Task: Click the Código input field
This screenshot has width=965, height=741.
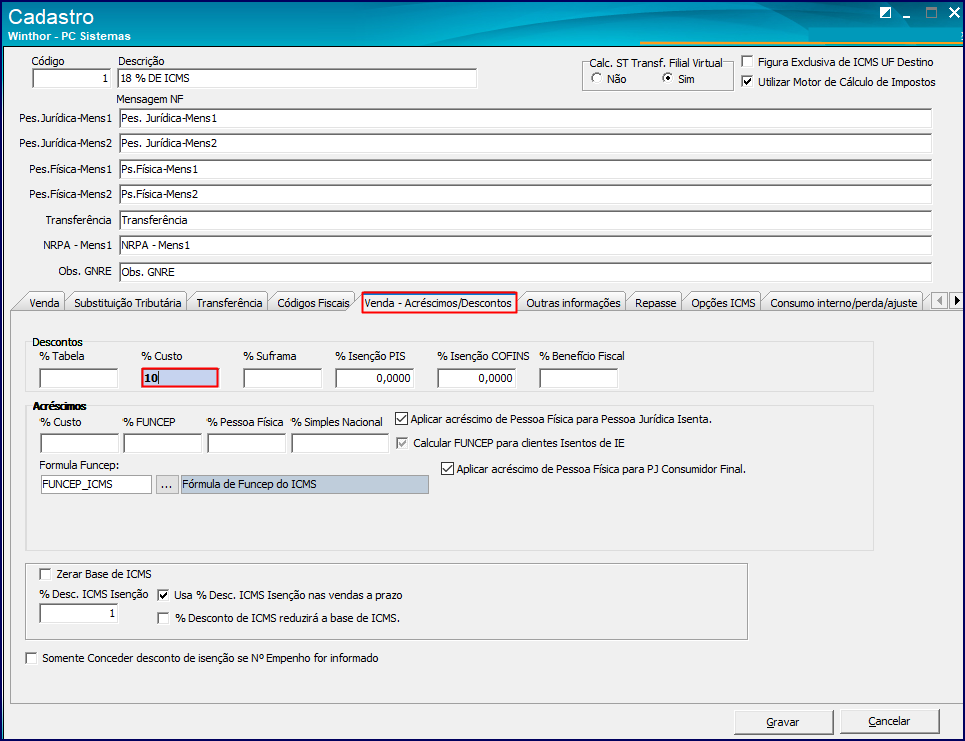Action: pos(71,78)
